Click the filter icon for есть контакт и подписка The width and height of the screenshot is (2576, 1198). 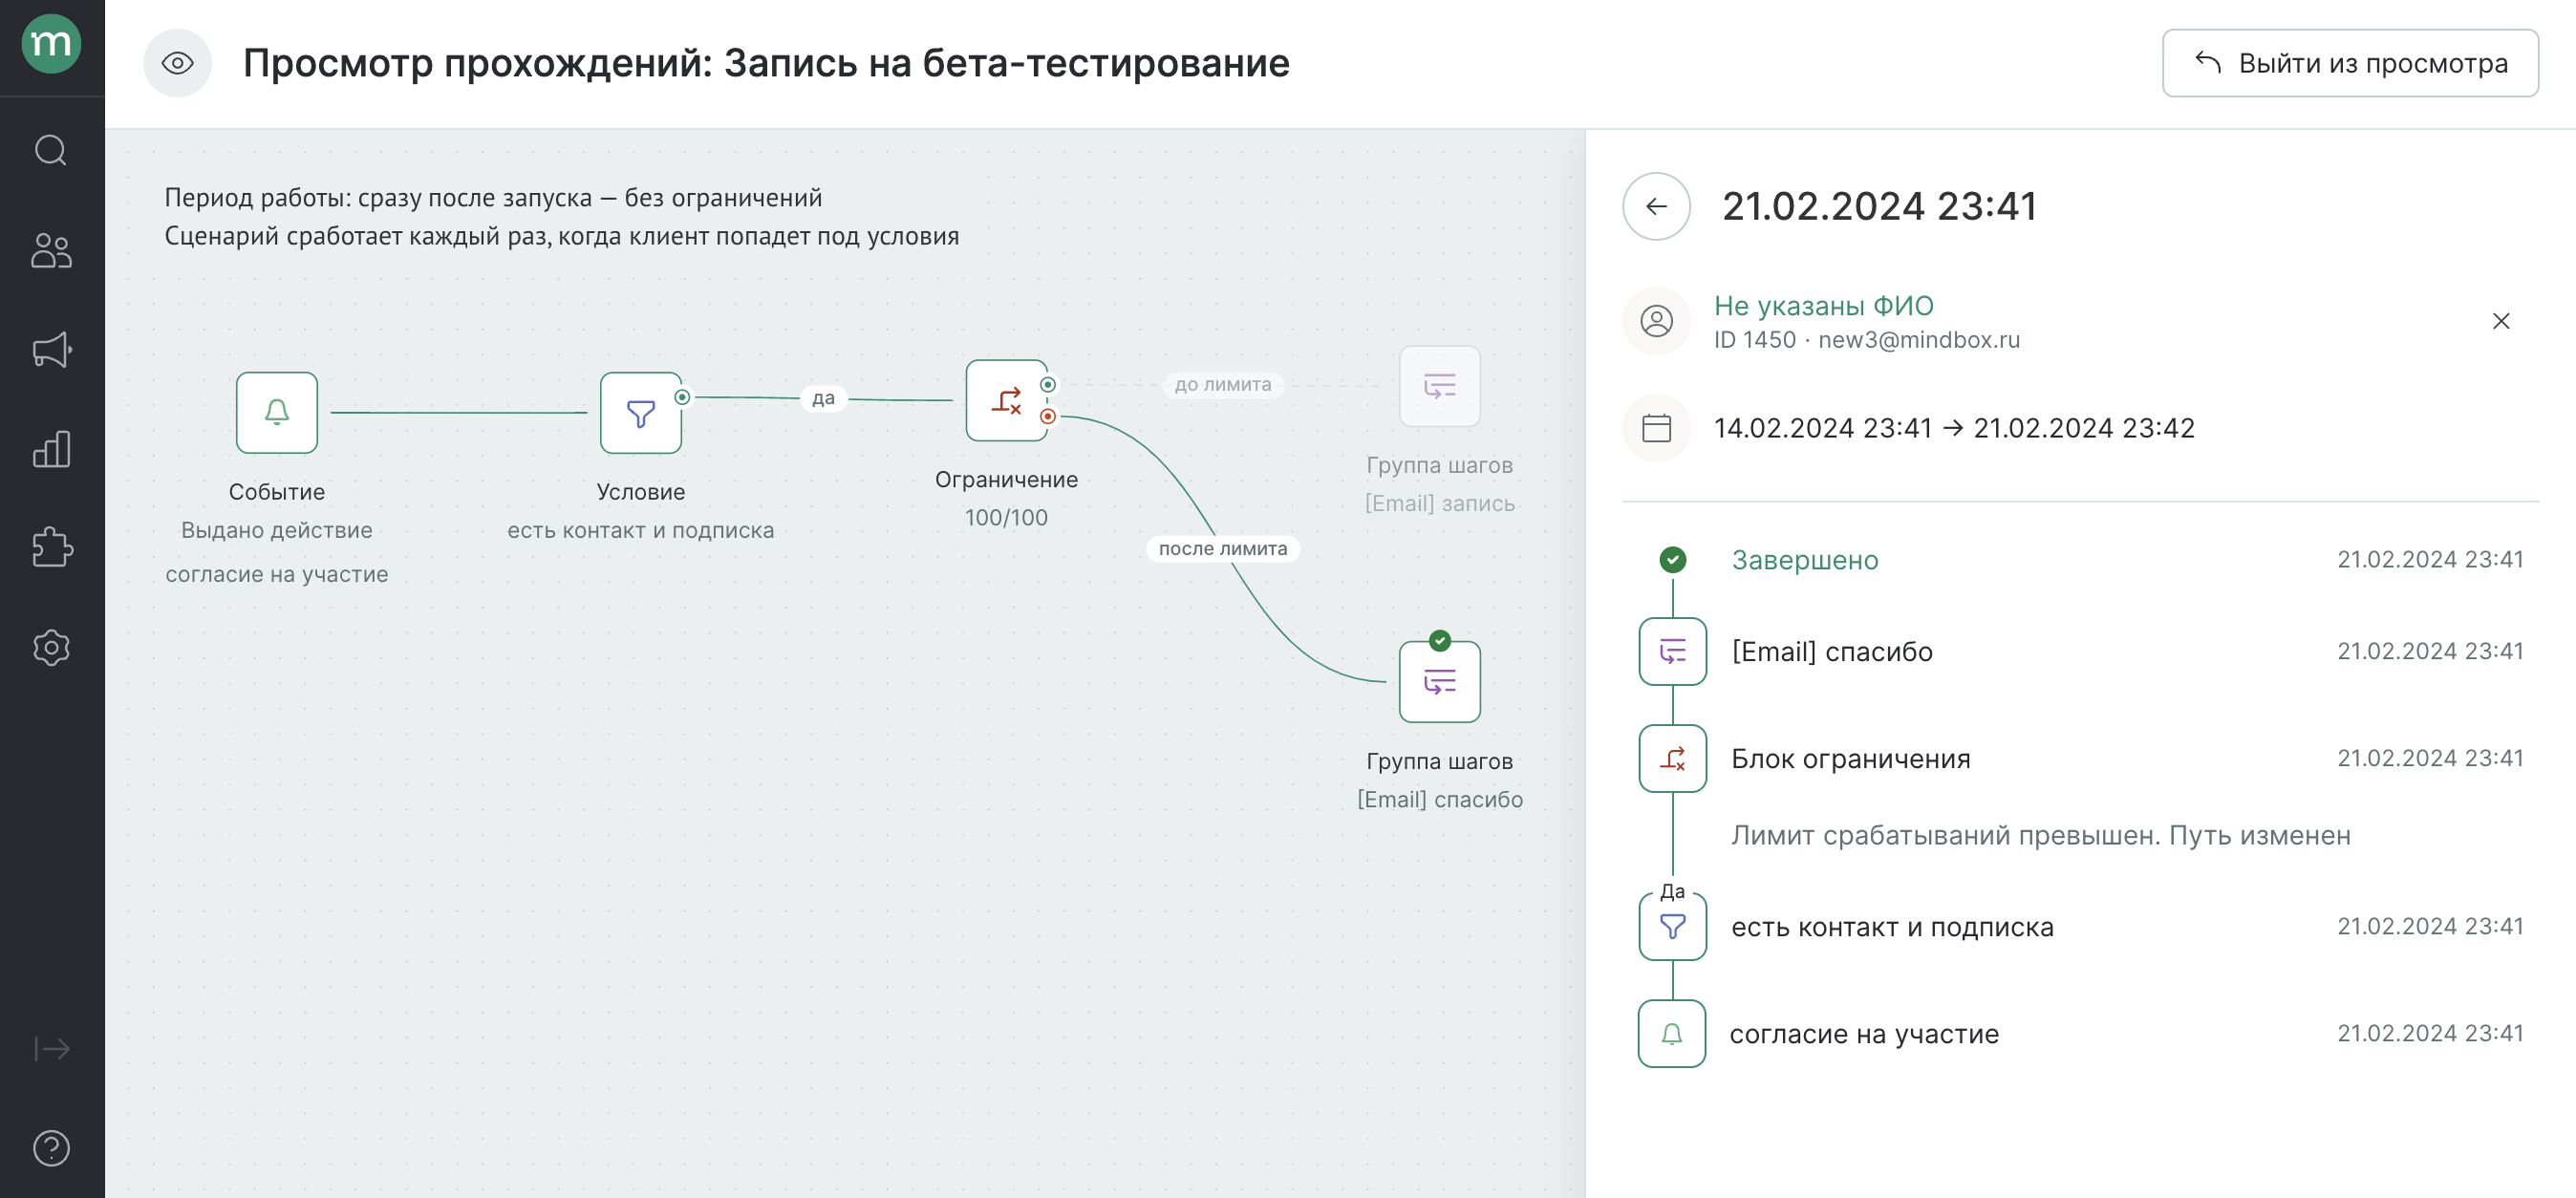[x=1672, y=927]
